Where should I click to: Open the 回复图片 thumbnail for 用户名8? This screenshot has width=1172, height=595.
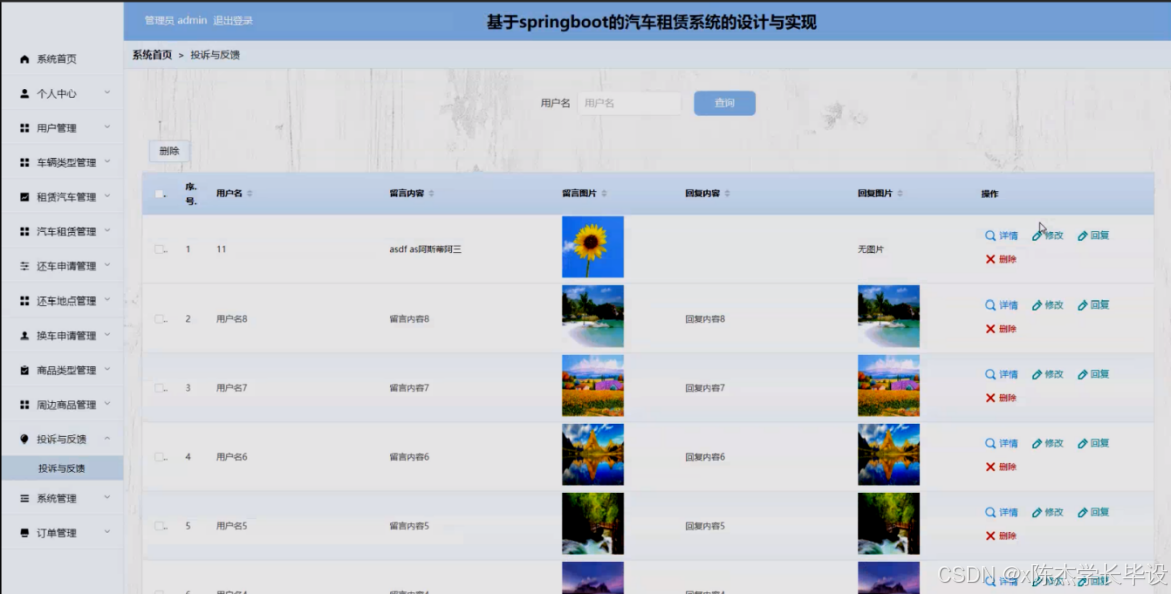click(x=889, y=316)
